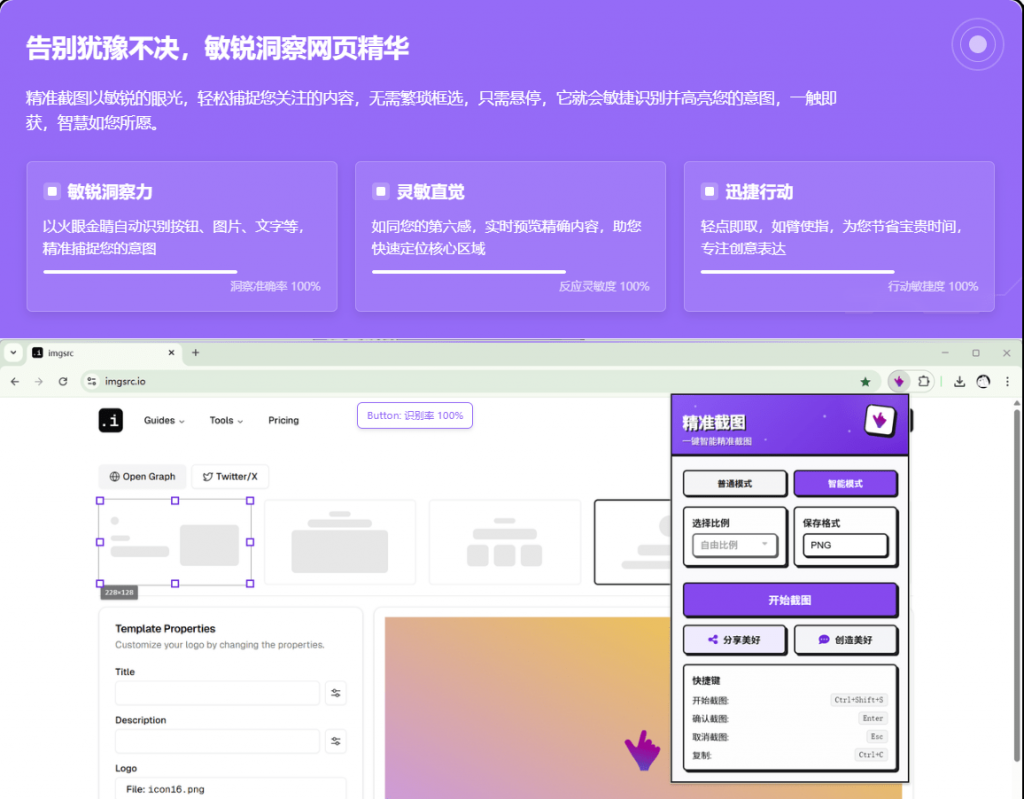Viewport: 1024px width, 799px height.
Task: Open the Chrome three-dot menu
Action: [1007, 381]
